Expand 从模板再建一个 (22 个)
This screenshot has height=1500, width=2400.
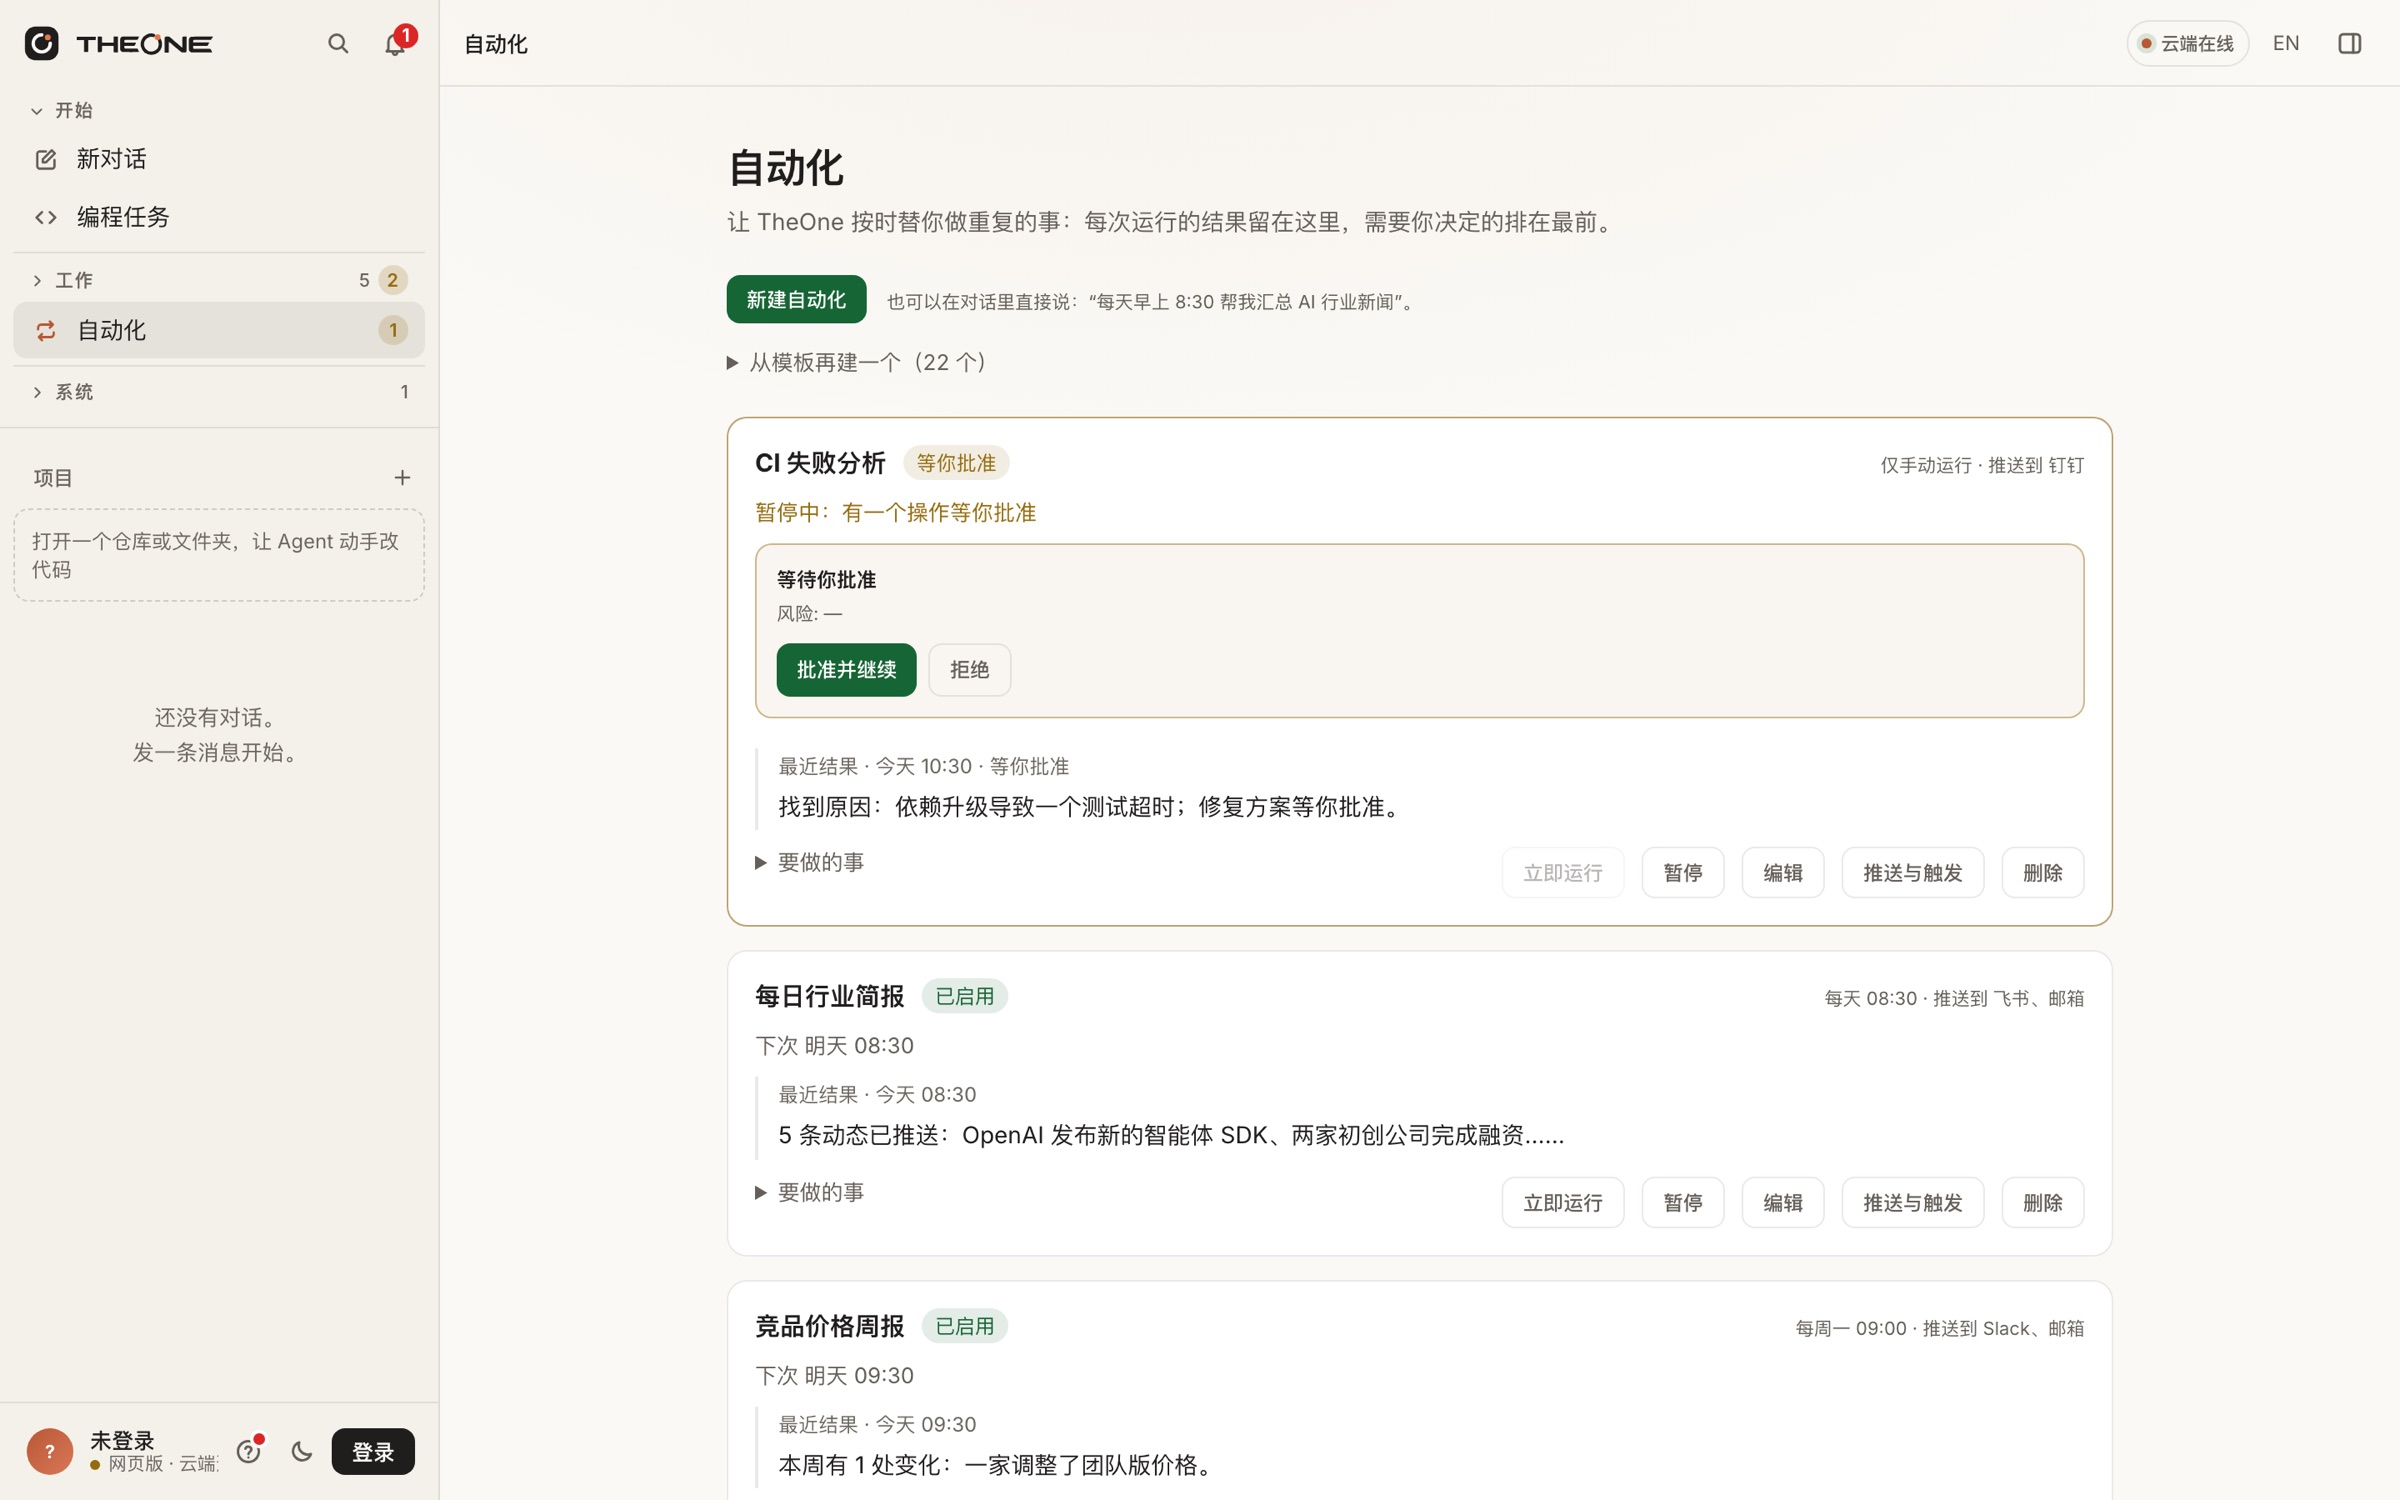tap(857, 362)
